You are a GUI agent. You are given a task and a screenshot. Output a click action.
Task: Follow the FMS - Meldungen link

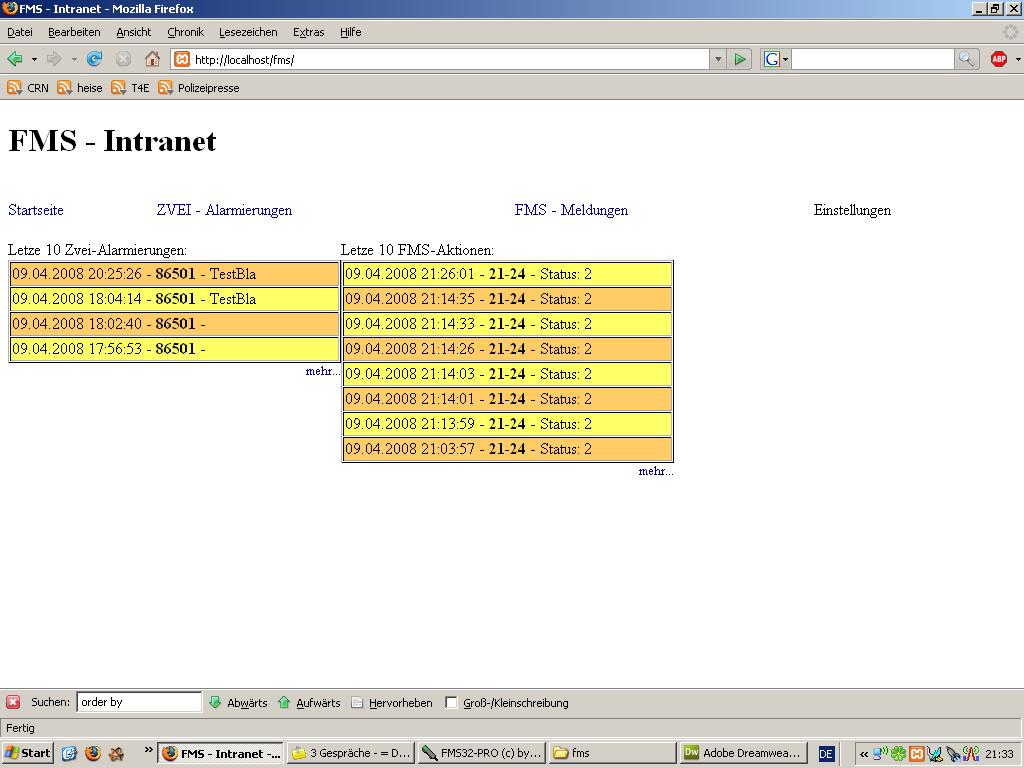coord(571,210)
